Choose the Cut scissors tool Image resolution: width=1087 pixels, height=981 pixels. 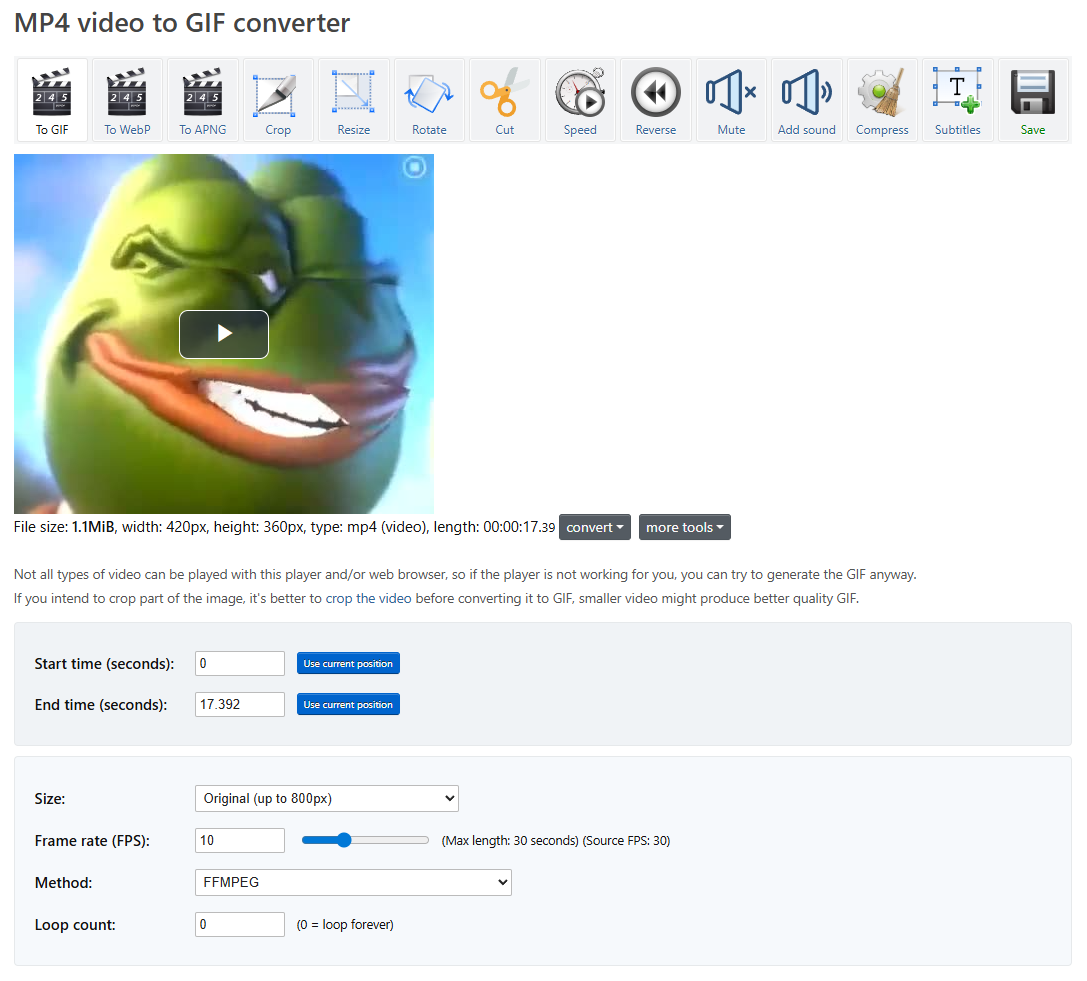(504, 100)
